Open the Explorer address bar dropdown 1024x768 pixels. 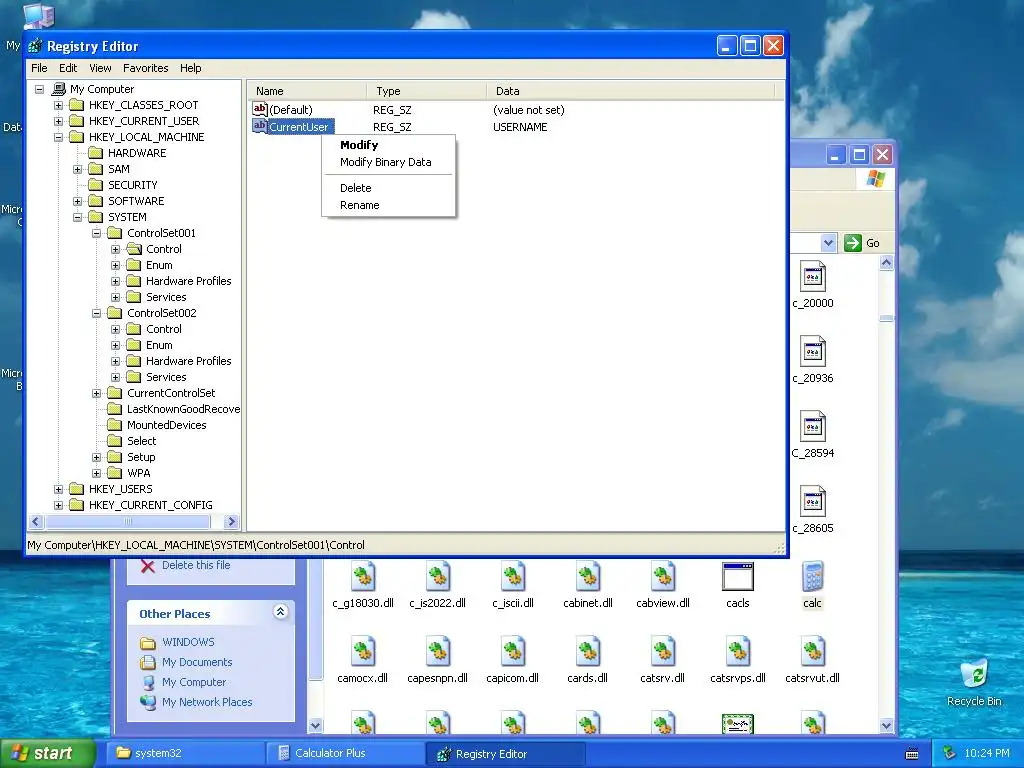click(x=828, y=243)
